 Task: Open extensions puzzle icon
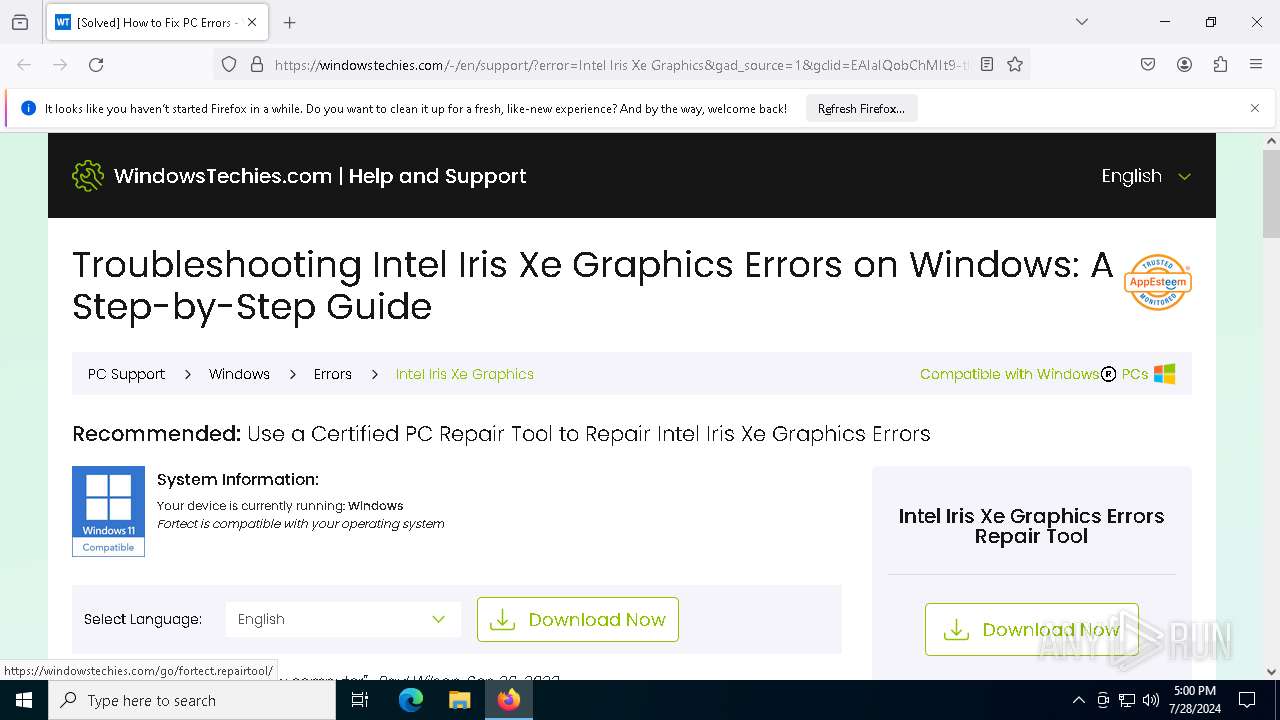[1220, 64]
